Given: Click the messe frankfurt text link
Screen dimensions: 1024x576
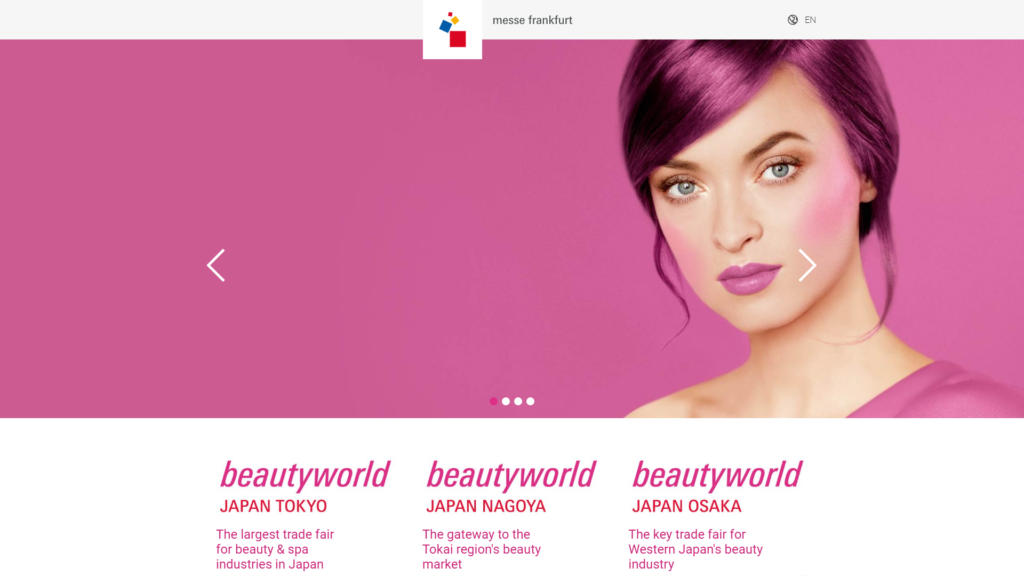Looking at the screenshot, I should click(532, 20).
